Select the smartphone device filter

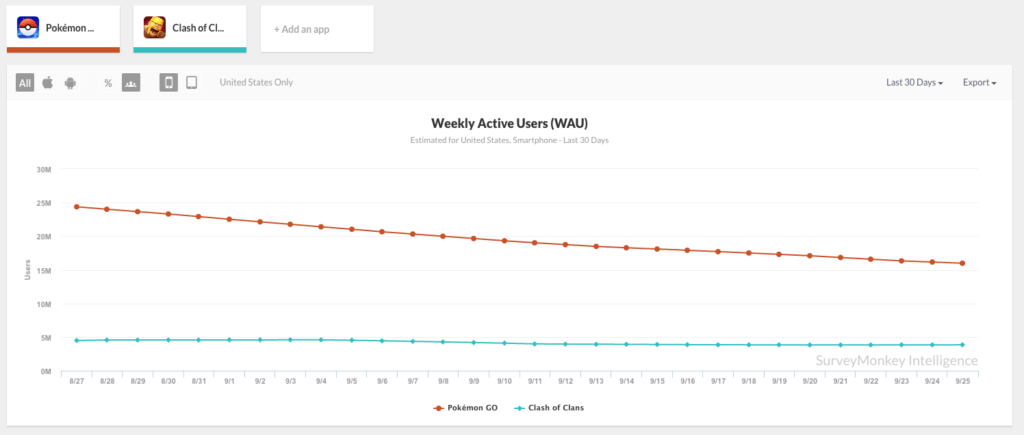[168, 83]
